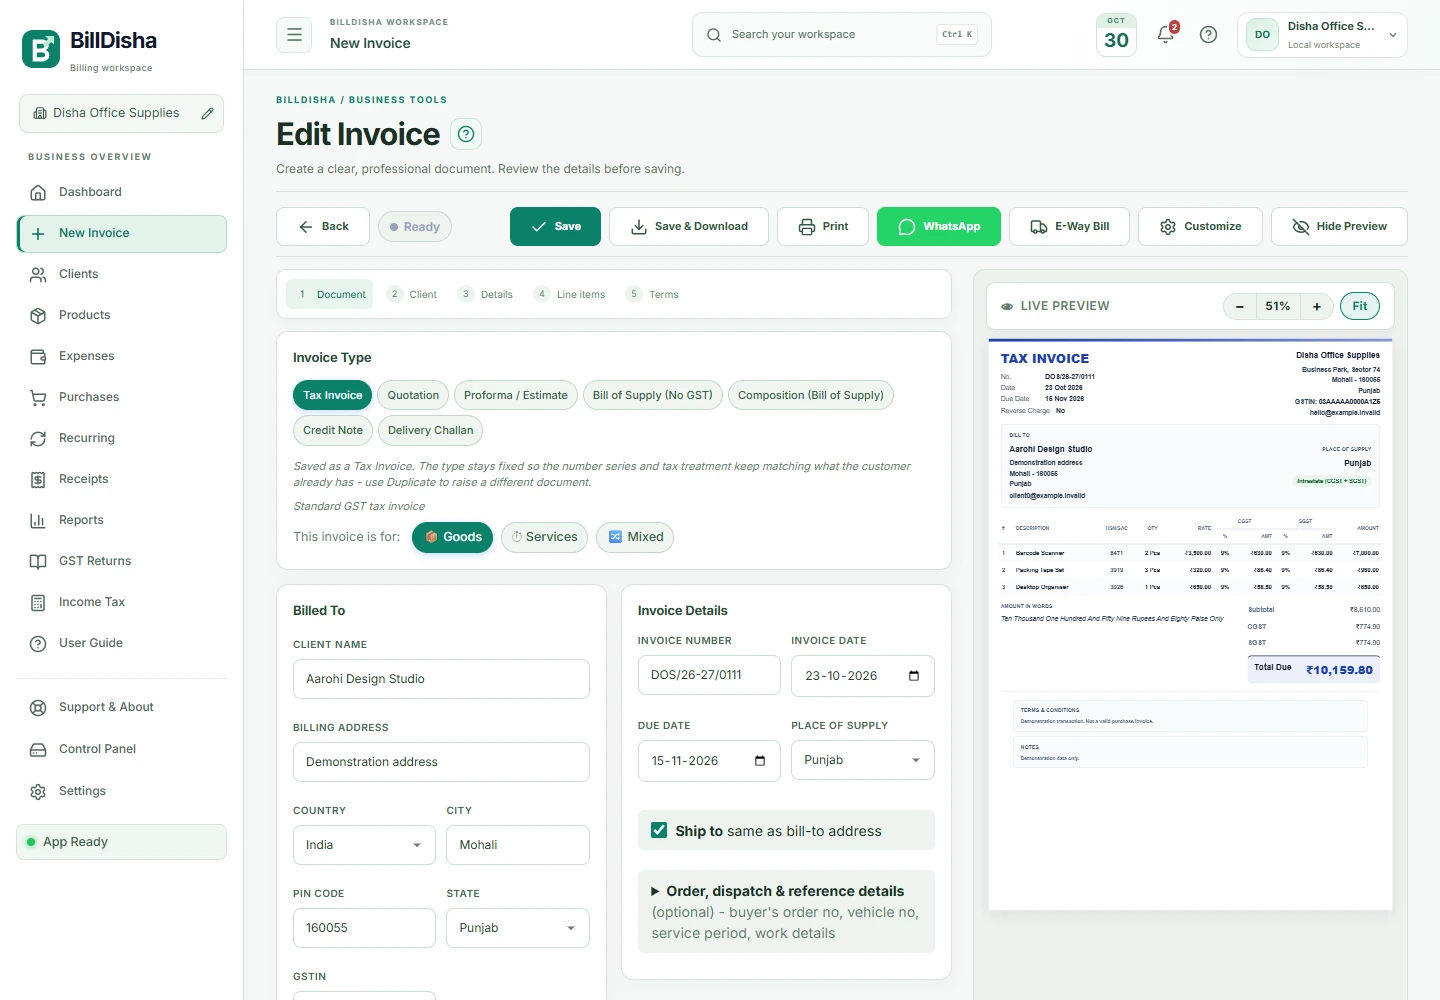Select Mixed invoice kind
Screen dimensions: 1440x1000
click(635, 537)
